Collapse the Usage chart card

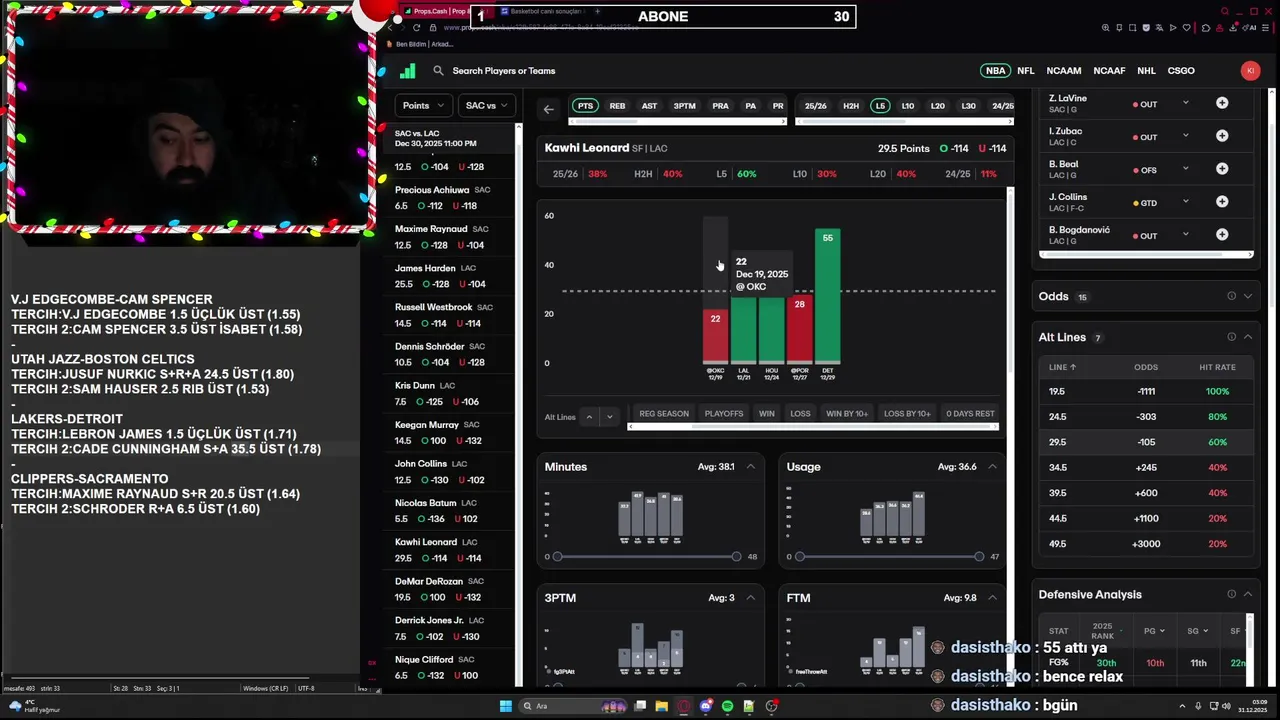(x=992, y=467)
